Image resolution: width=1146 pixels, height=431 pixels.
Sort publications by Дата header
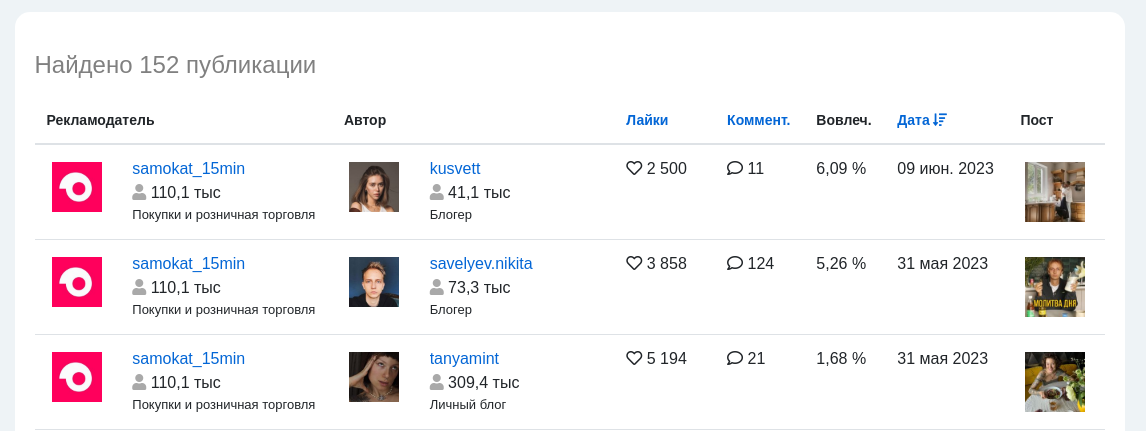(x=913, y=121)
